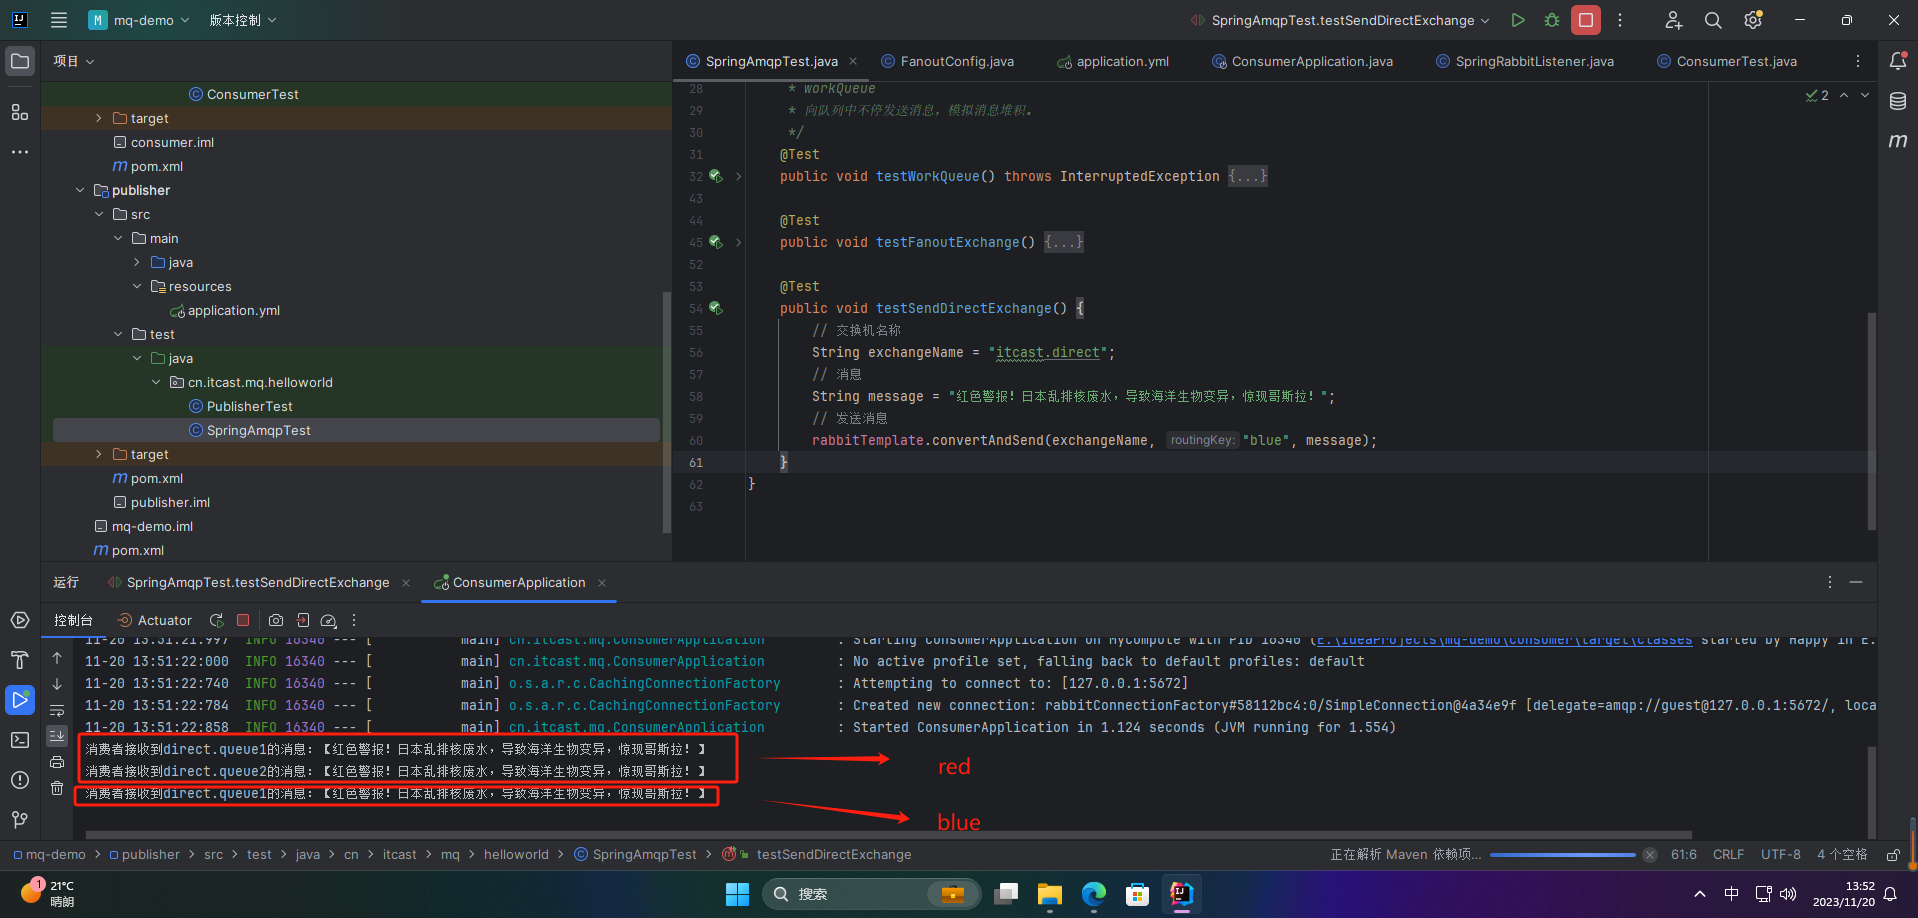Collapse the publisher module node
The image size is (1918, 918).
click(80, 190)
